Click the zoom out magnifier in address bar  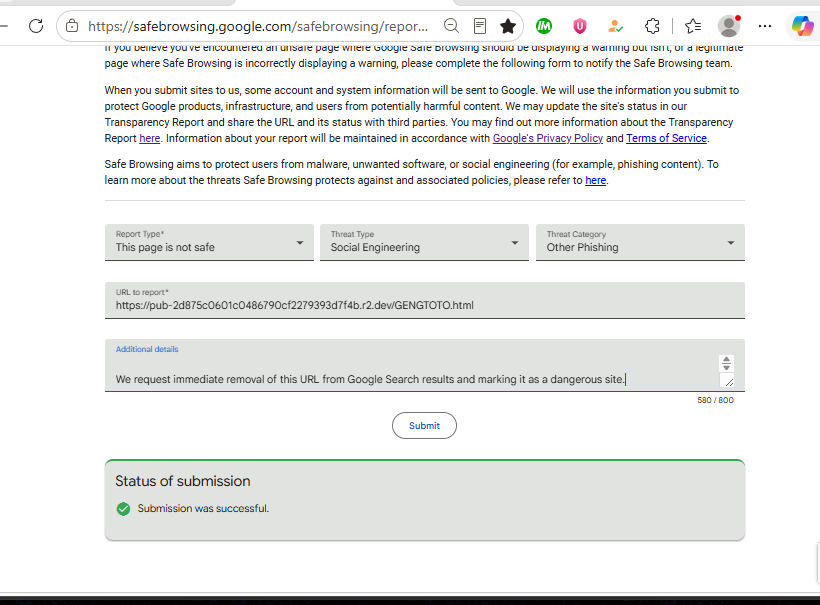pyautogui.click(x=451, y=26)
